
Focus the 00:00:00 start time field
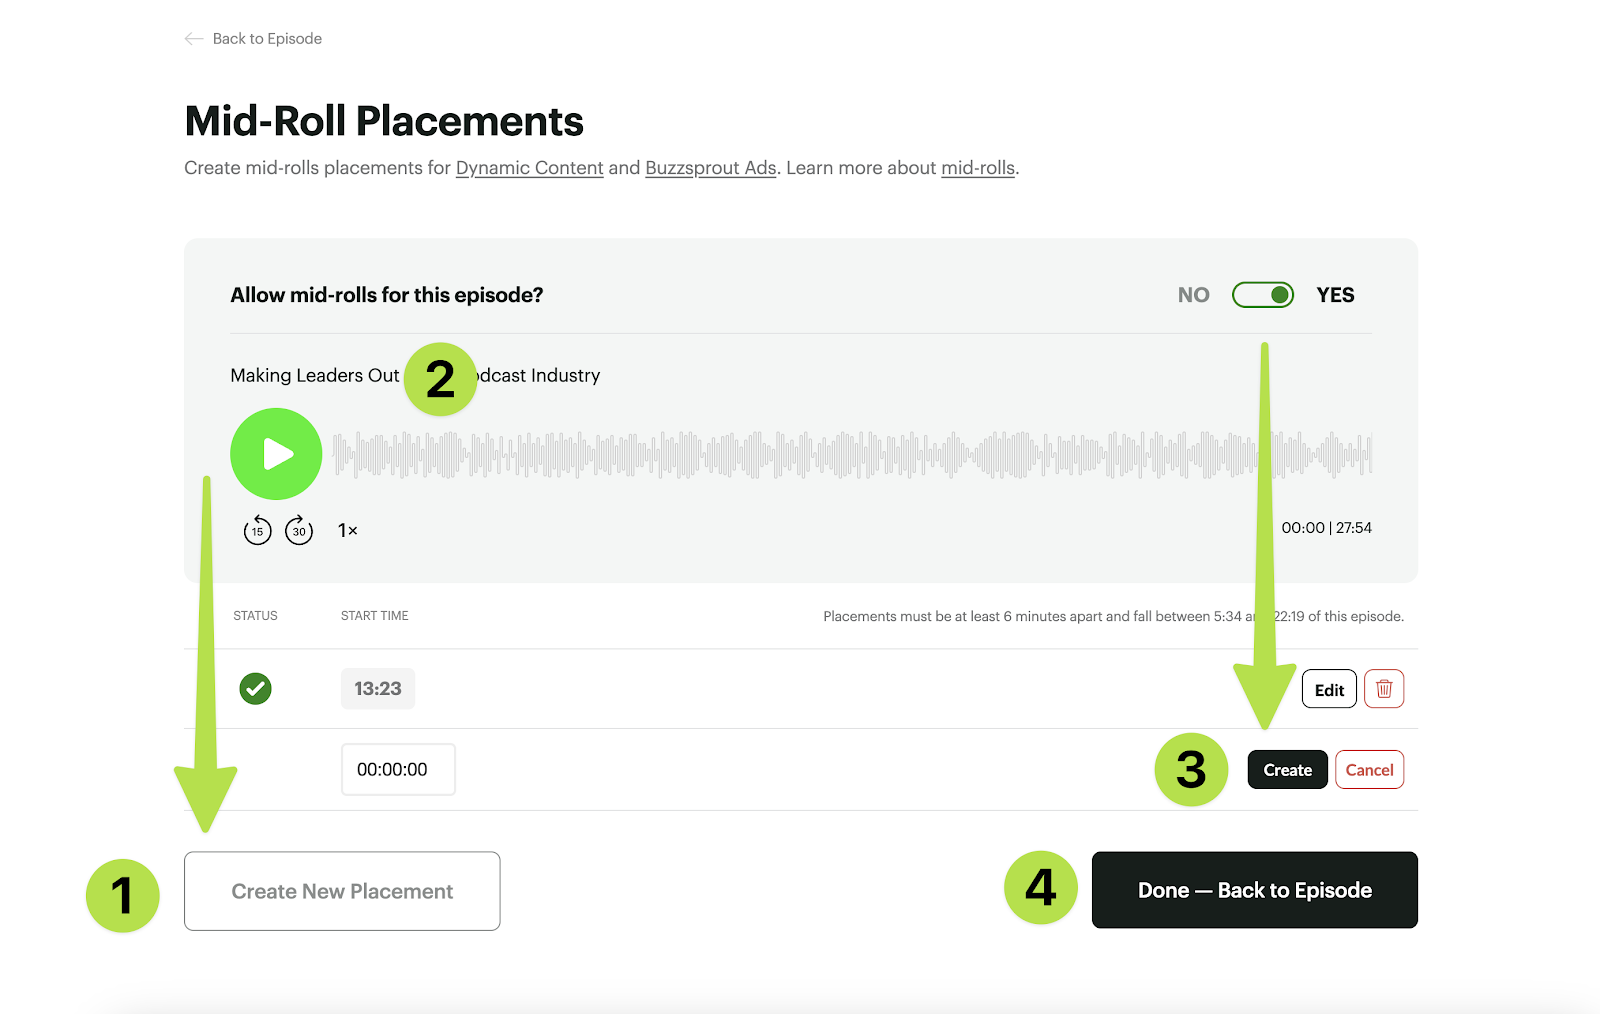(398, 770)
